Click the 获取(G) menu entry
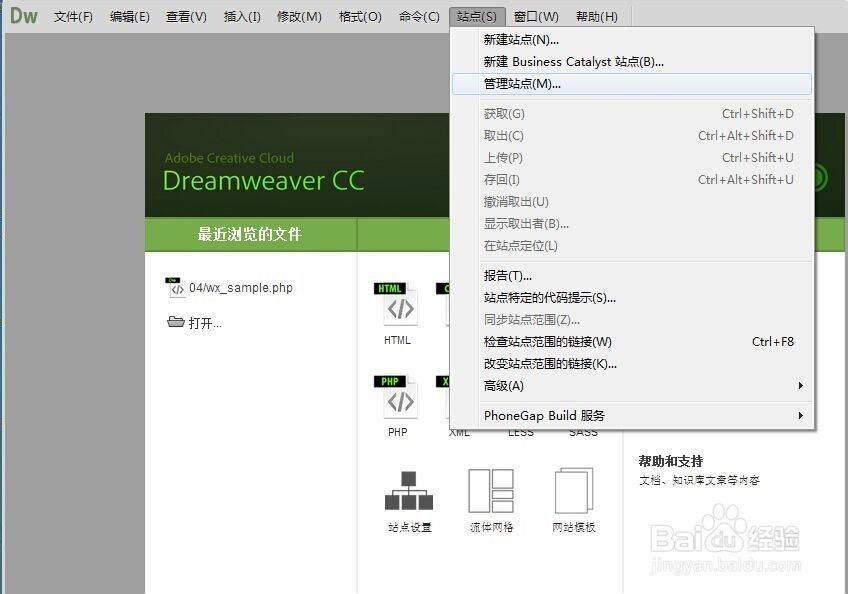 [x=632, y=114]
